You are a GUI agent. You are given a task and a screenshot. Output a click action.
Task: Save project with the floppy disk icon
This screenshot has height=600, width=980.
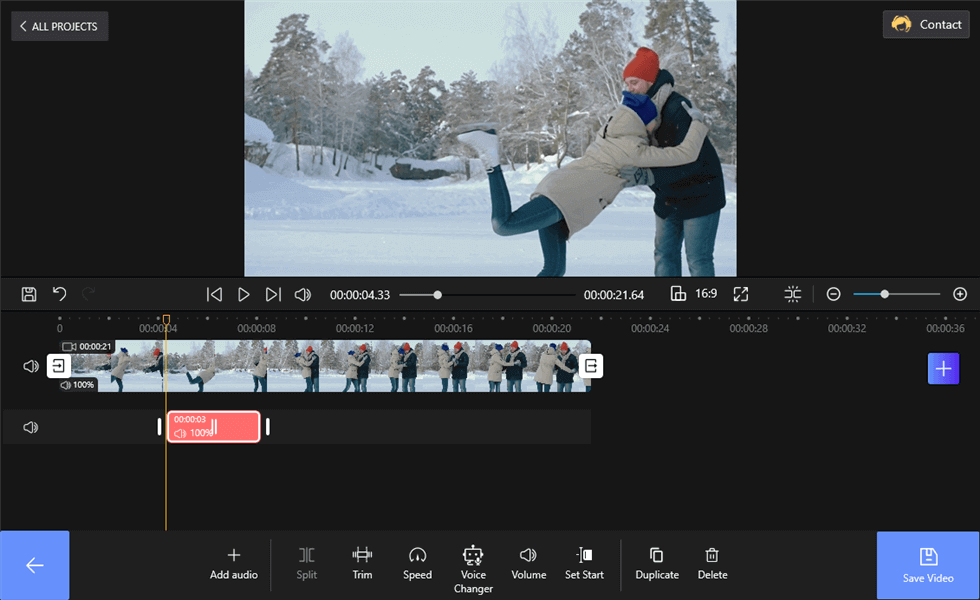click(x=29, y=294)
